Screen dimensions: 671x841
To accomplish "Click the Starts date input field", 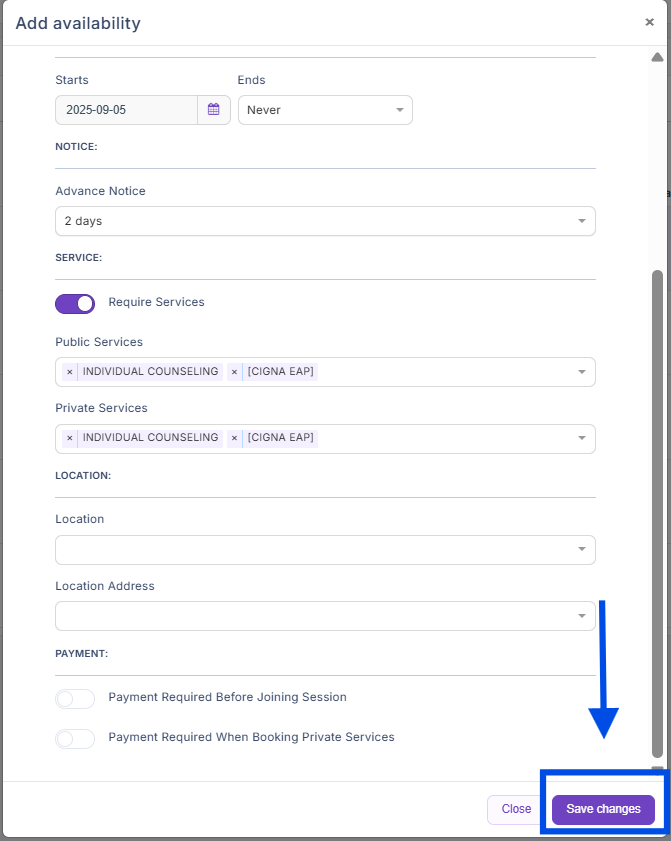I will click(x=126, y=110).
